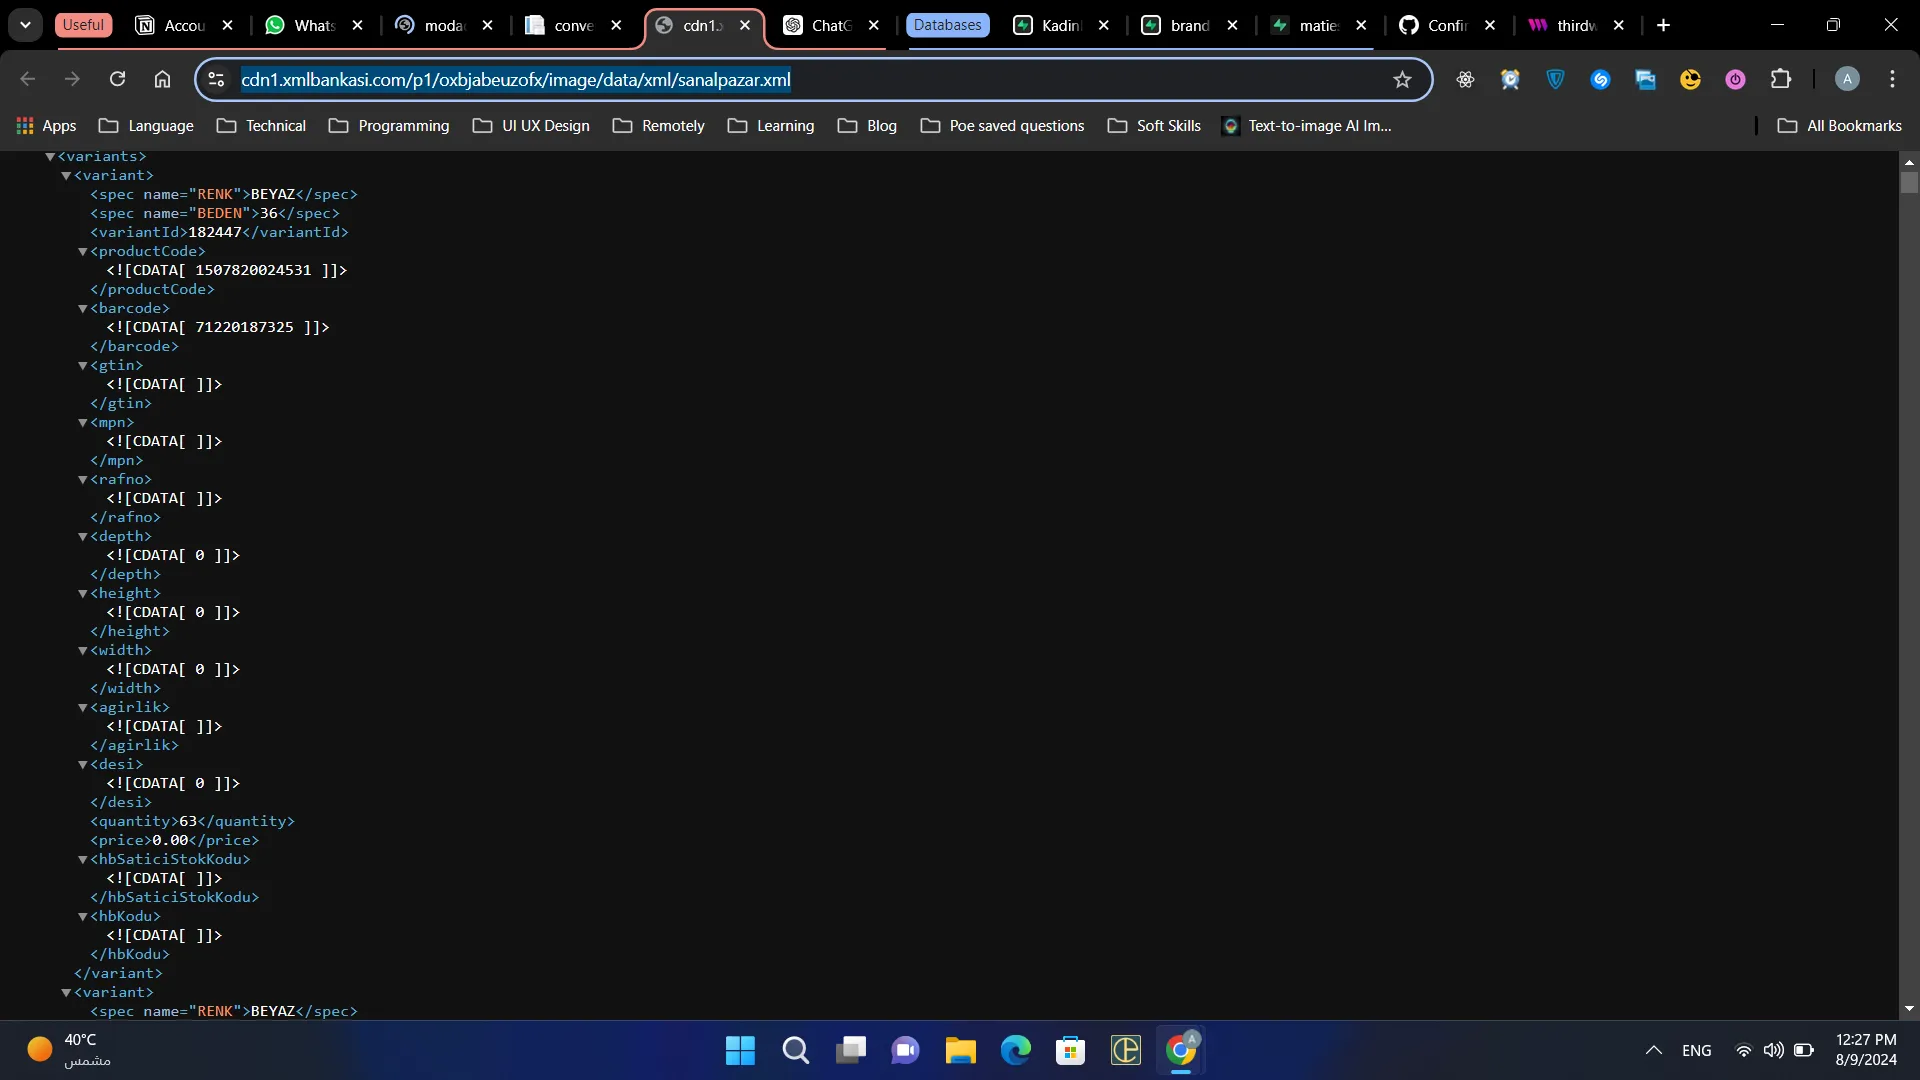Open Chrome three-dot menu
The width and height of the screenshot is (1920, 1080).
[x=1892, y=79]
